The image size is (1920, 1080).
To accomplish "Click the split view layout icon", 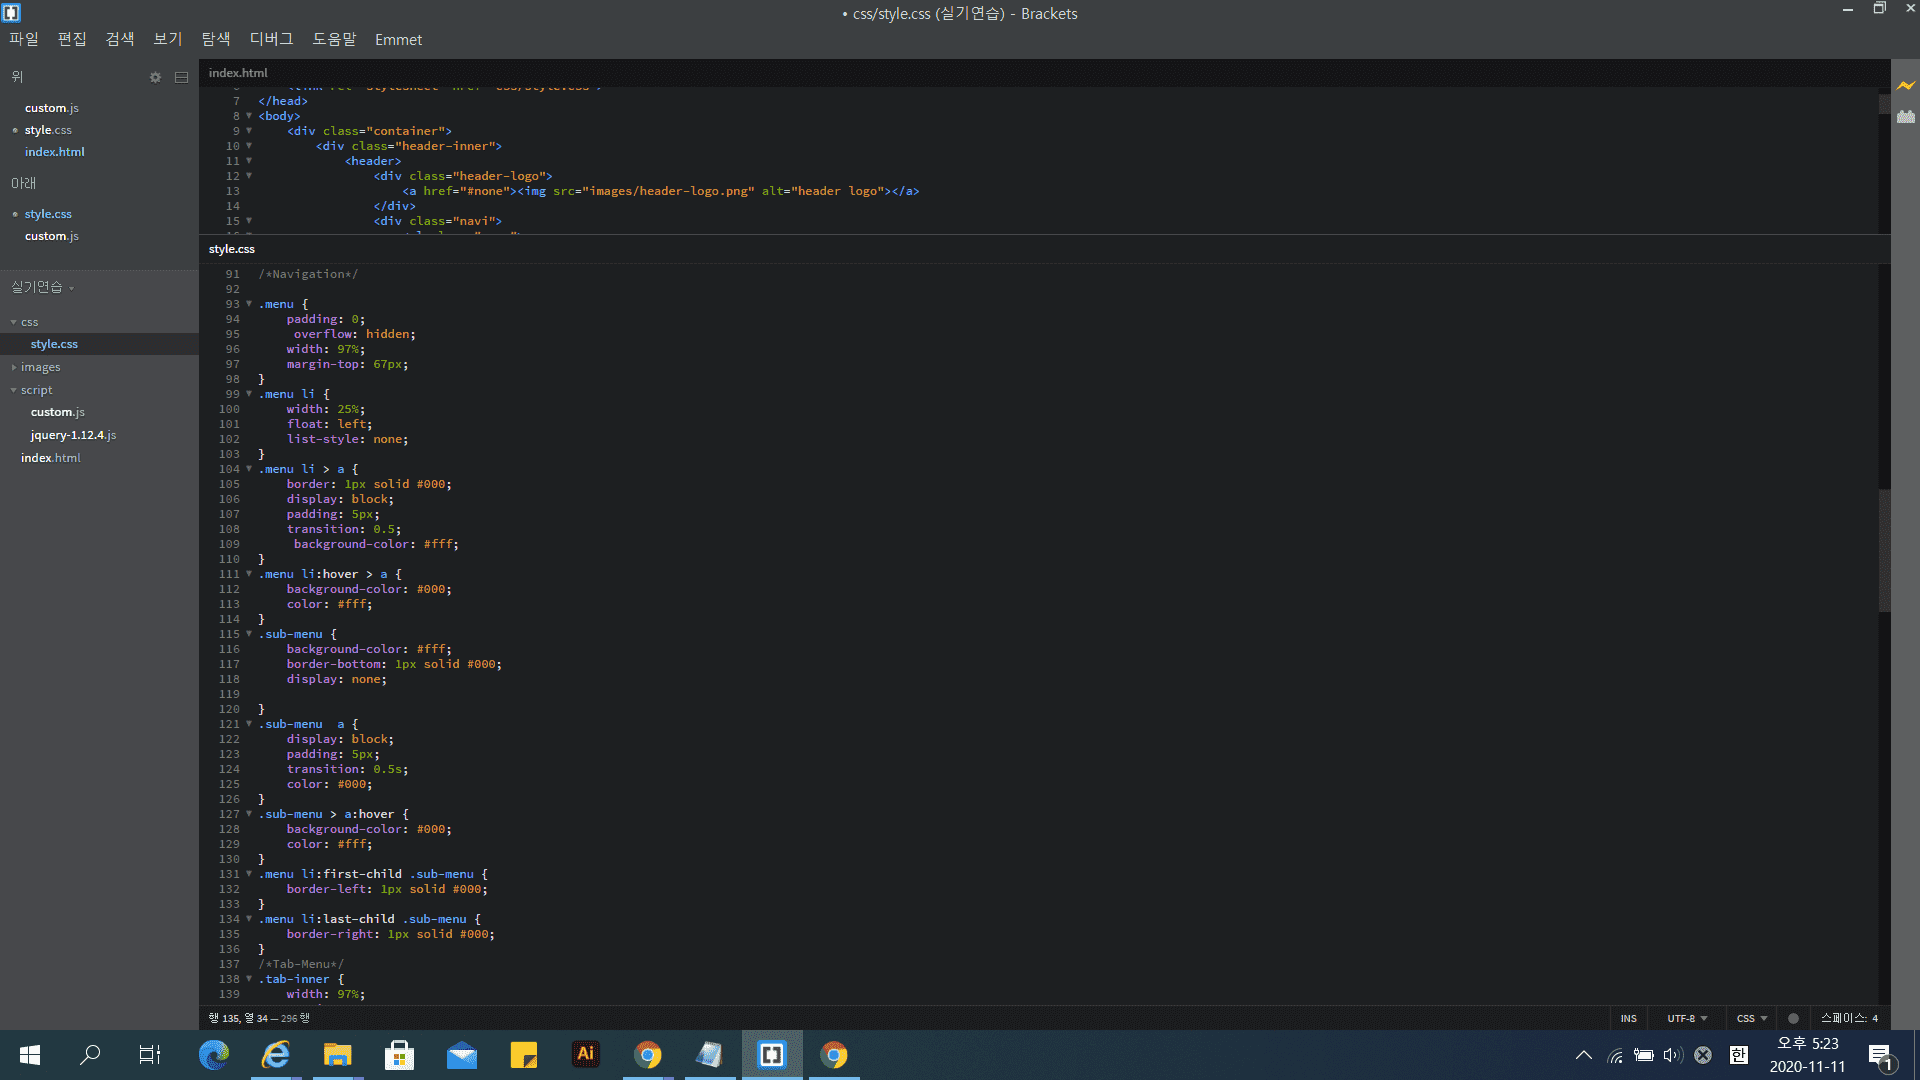I will (181, 77).
